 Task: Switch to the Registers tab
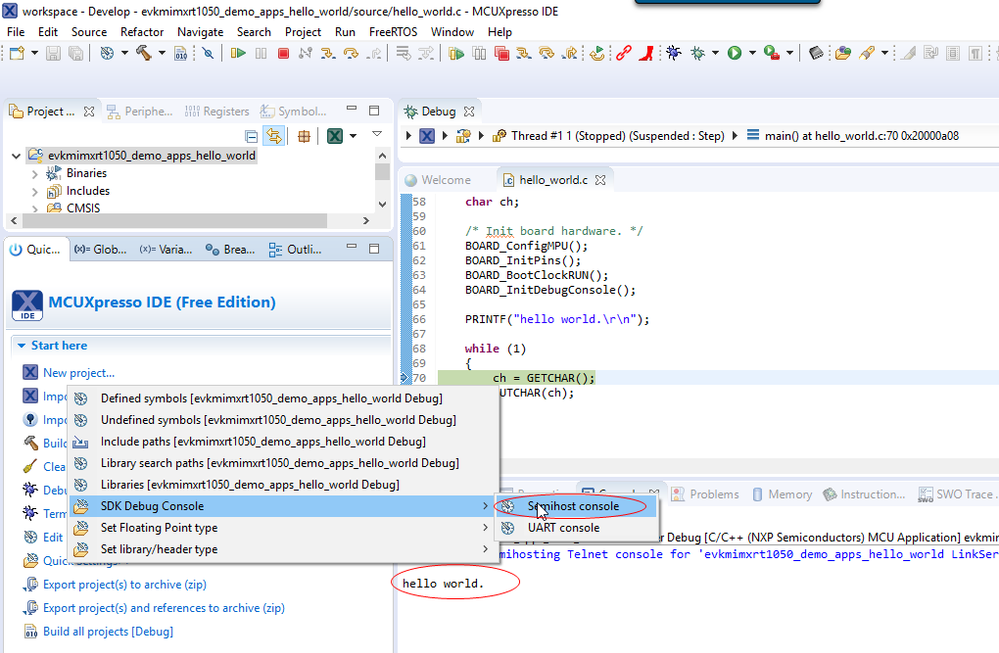217,111
